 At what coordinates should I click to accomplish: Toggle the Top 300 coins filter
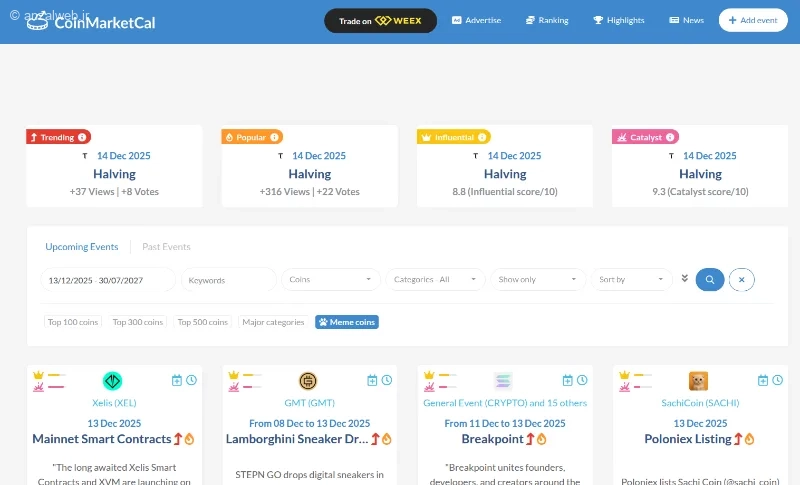(x=138, y=322)
